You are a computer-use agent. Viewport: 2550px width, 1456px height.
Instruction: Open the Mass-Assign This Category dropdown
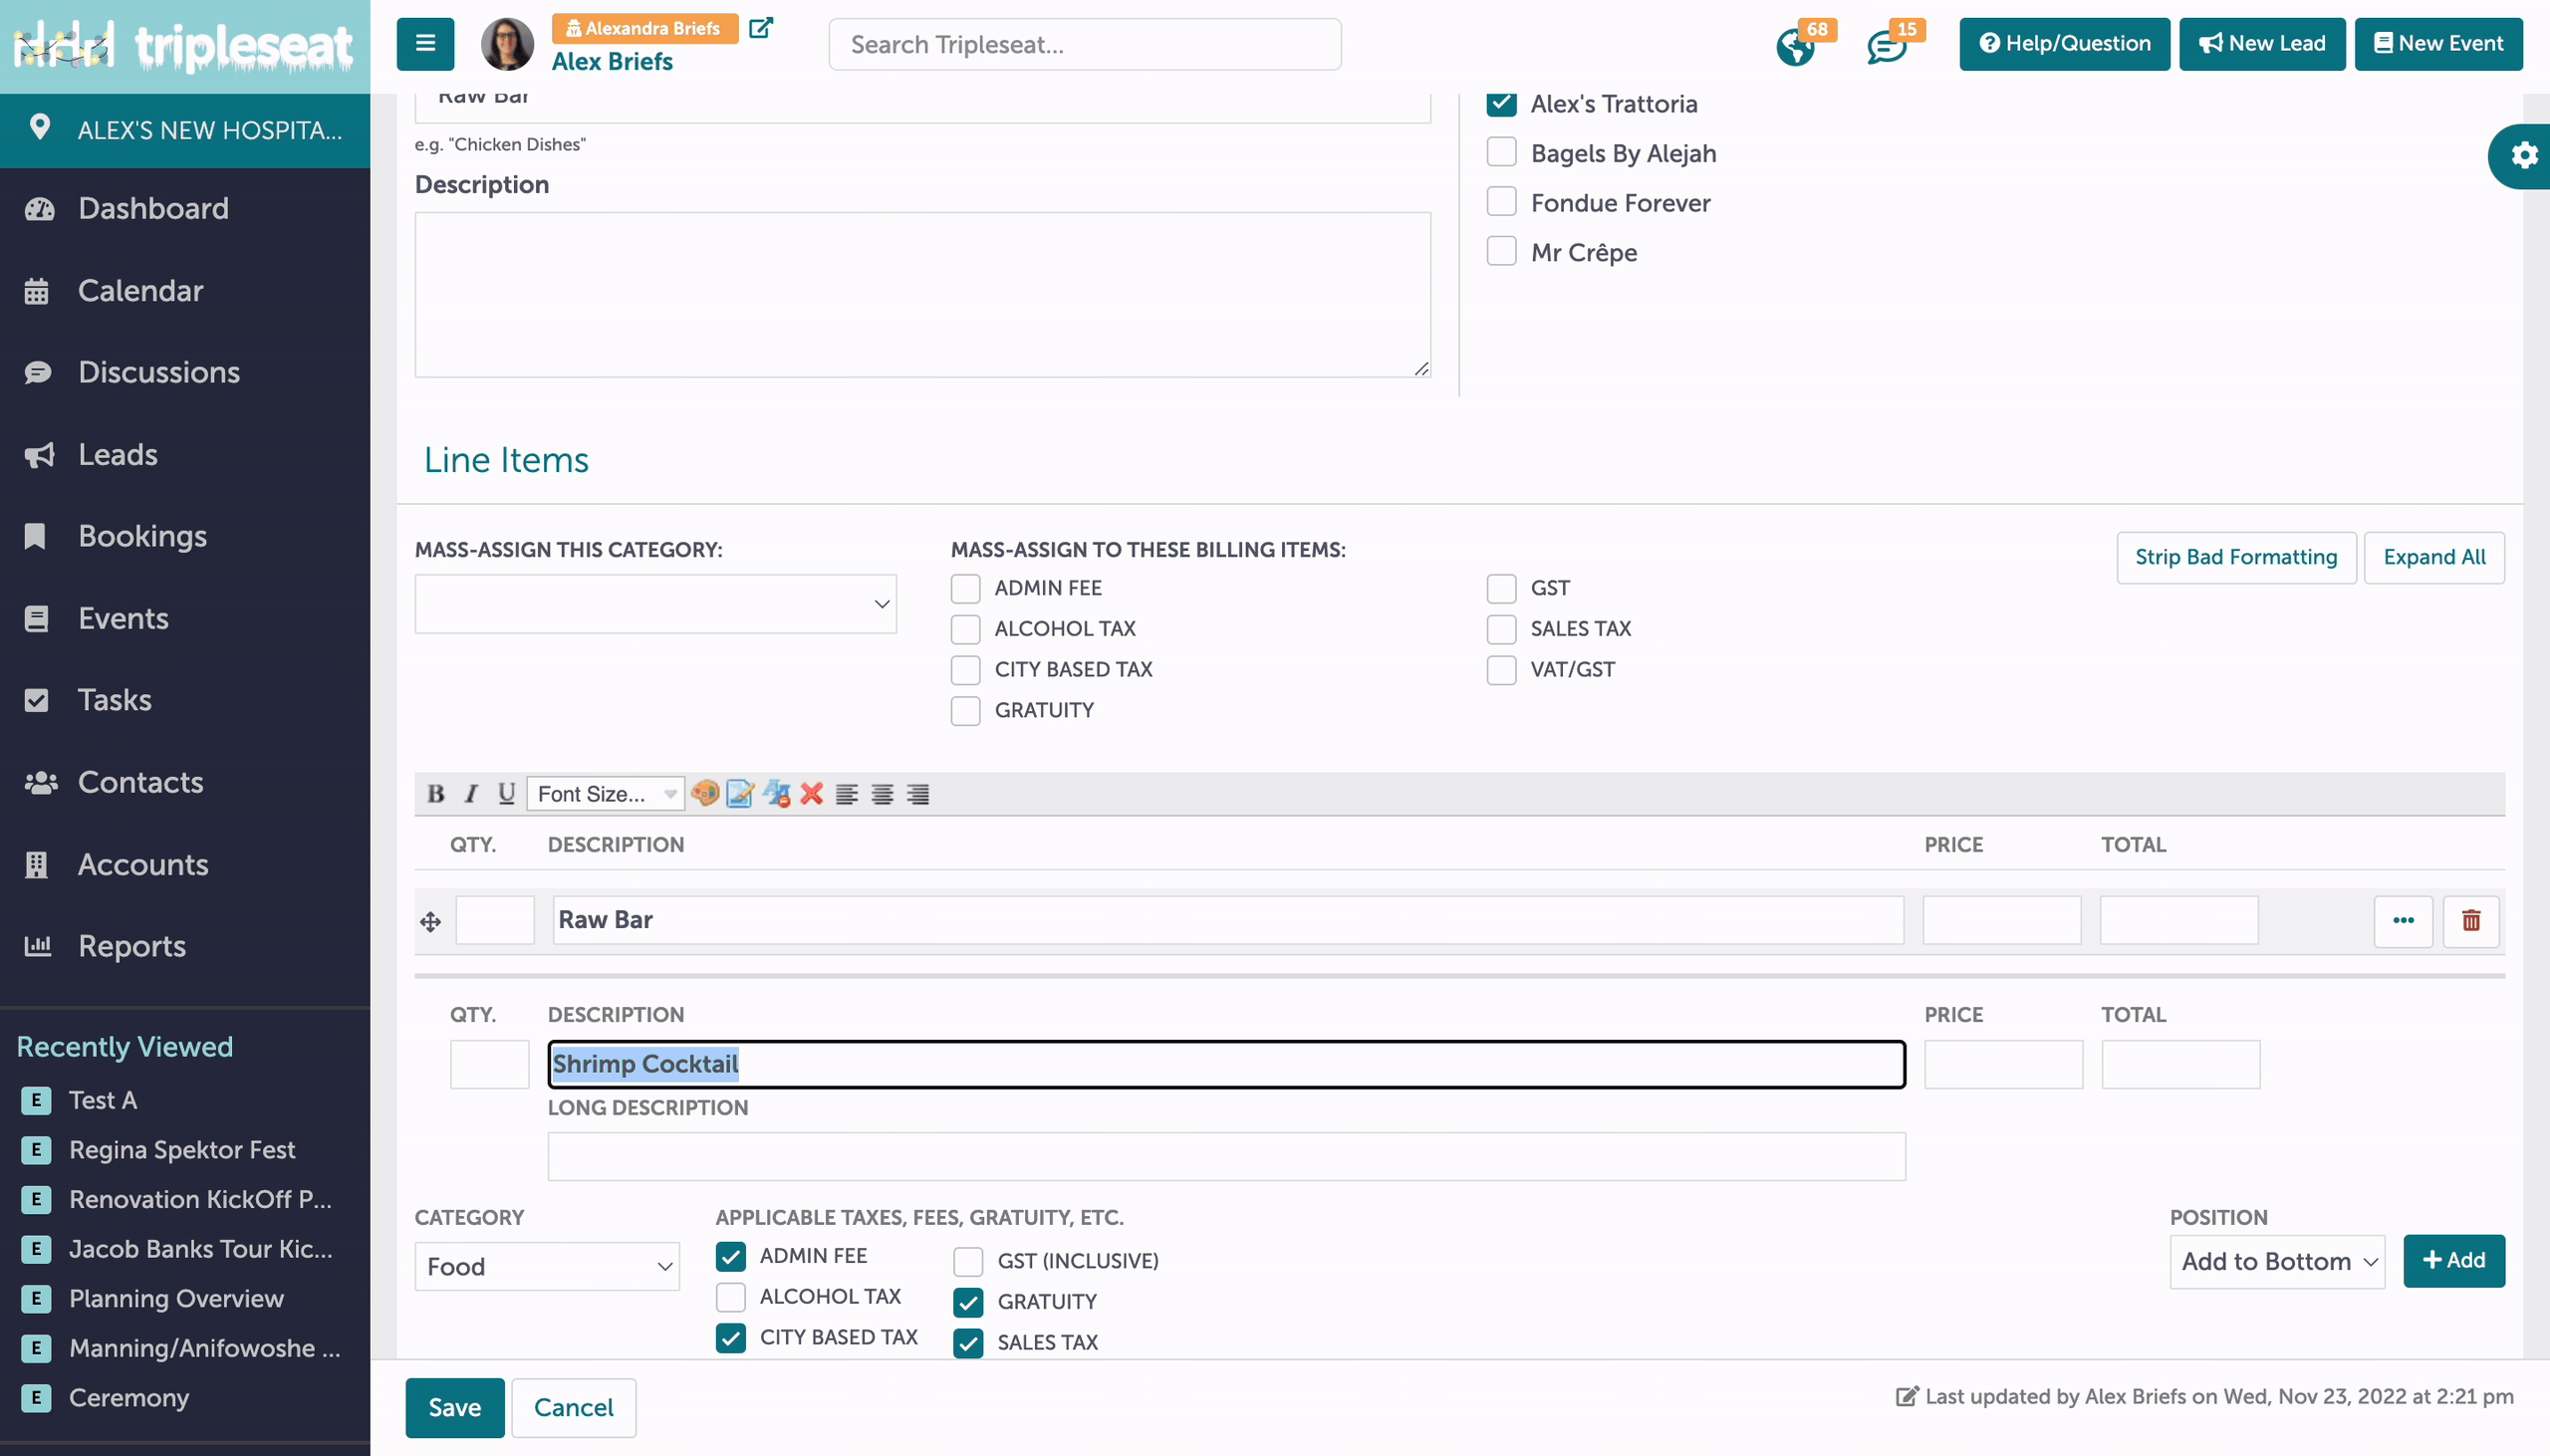coord(656,603)
